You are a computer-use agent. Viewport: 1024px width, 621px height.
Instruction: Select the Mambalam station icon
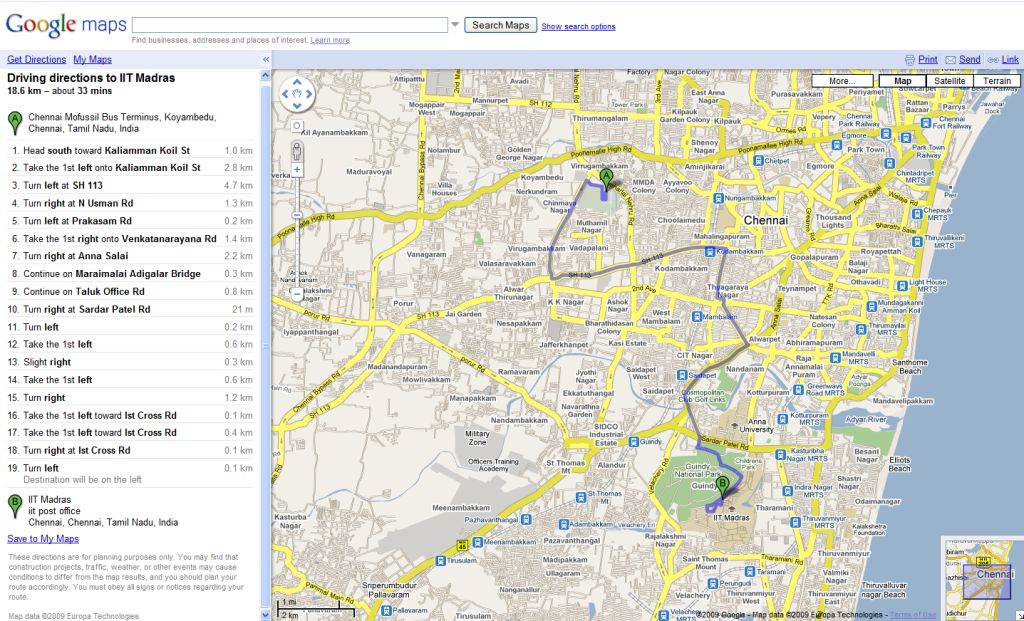[697, 317]
